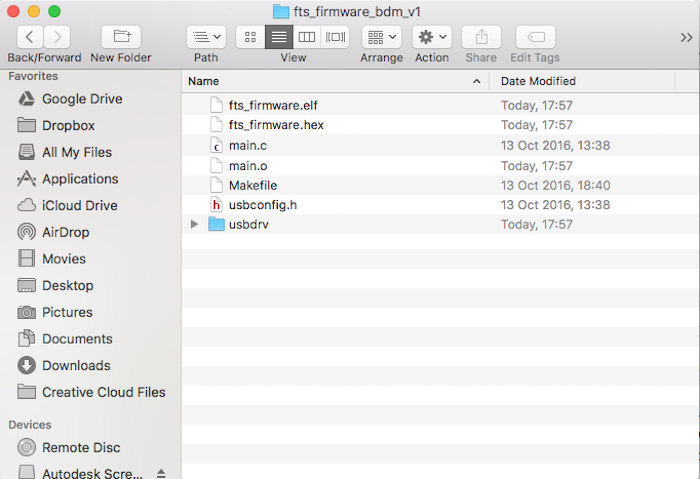
Task: Click the window title folder icon
Action: tap(281, 12)
